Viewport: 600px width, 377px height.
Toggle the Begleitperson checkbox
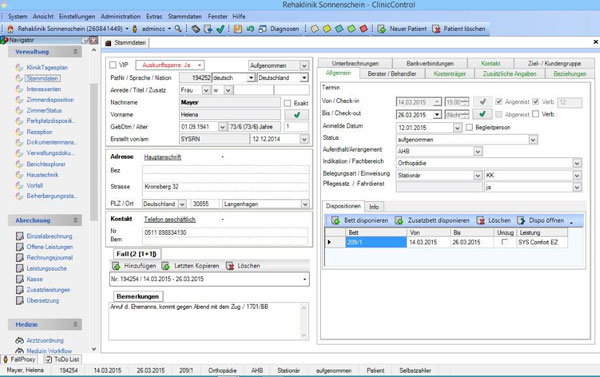tap(470, 127)
